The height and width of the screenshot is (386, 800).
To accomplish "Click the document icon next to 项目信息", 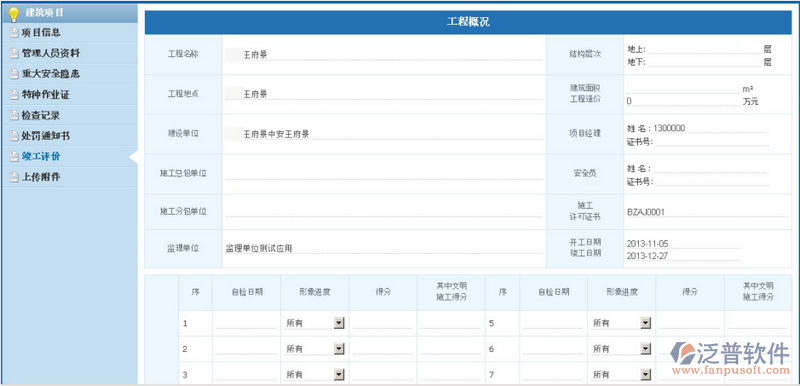I will point(15,33).
